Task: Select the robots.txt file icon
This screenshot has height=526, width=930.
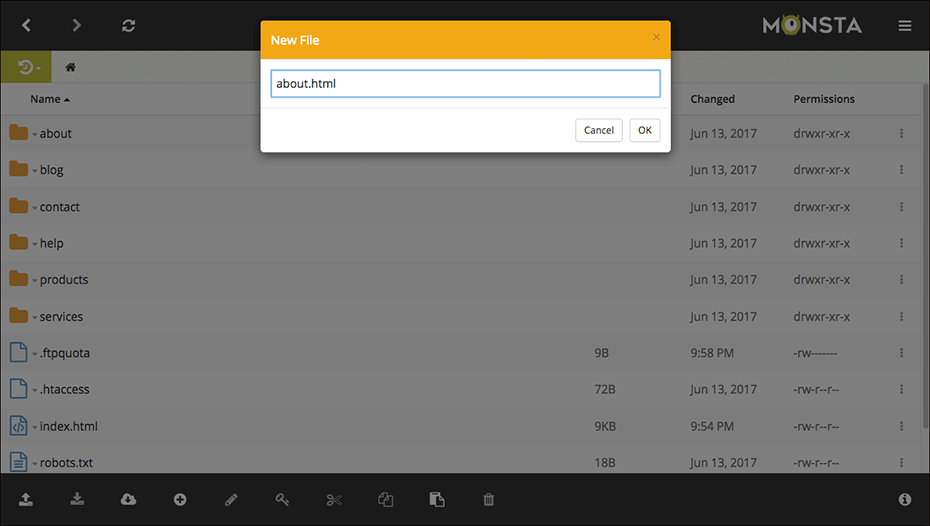Action: 18,462
